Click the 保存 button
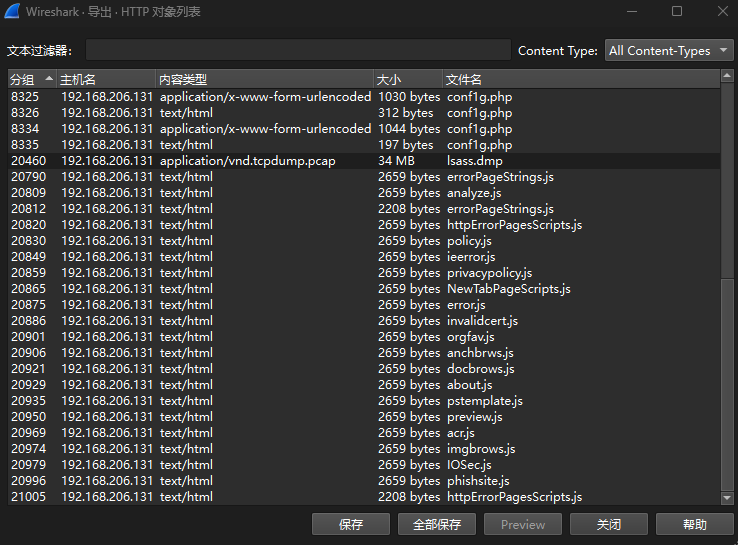 [351, 524]
